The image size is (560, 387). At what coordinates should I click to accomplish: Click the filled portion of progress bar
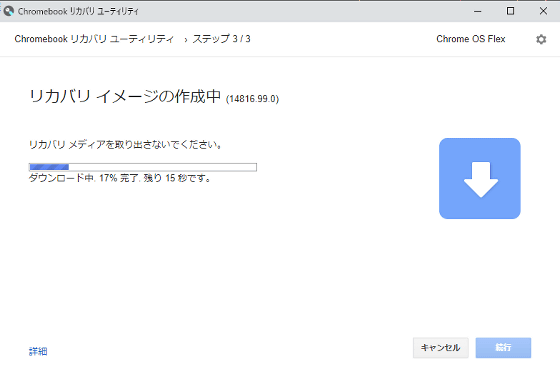tap(49, 167)
